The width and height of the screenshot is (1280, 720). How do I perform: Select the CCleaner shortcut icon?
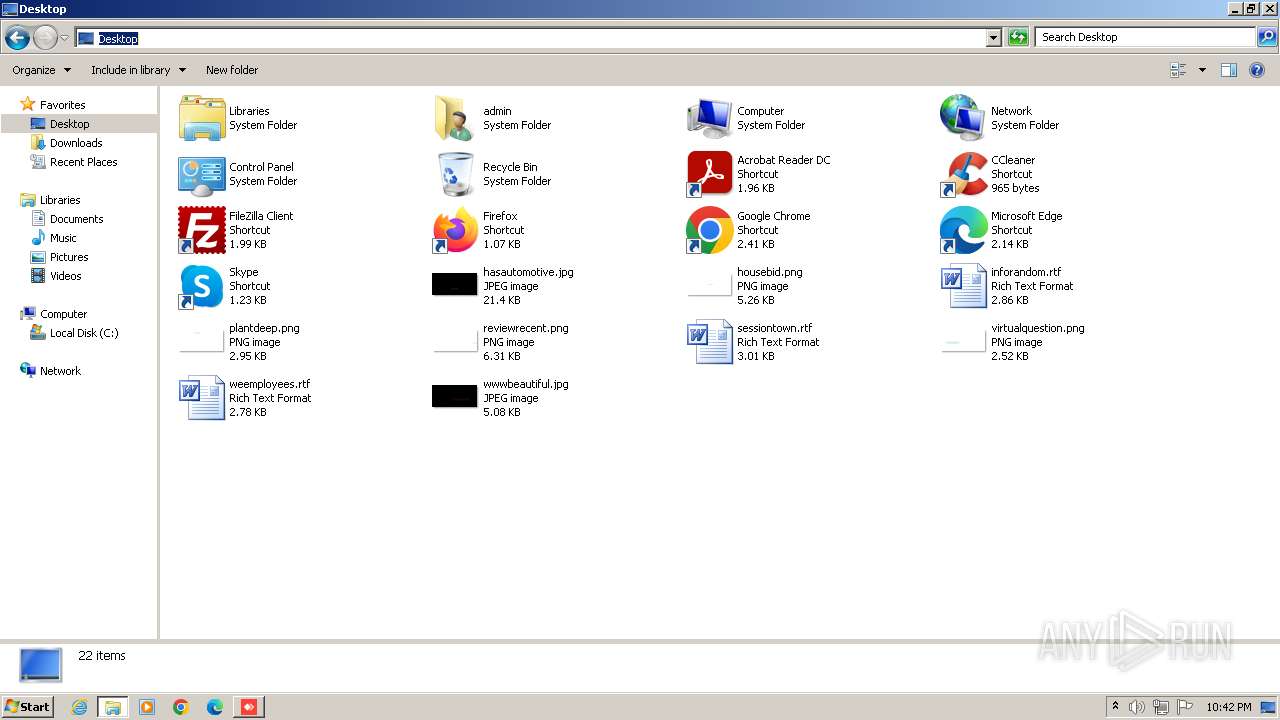[x=963, y=174]
